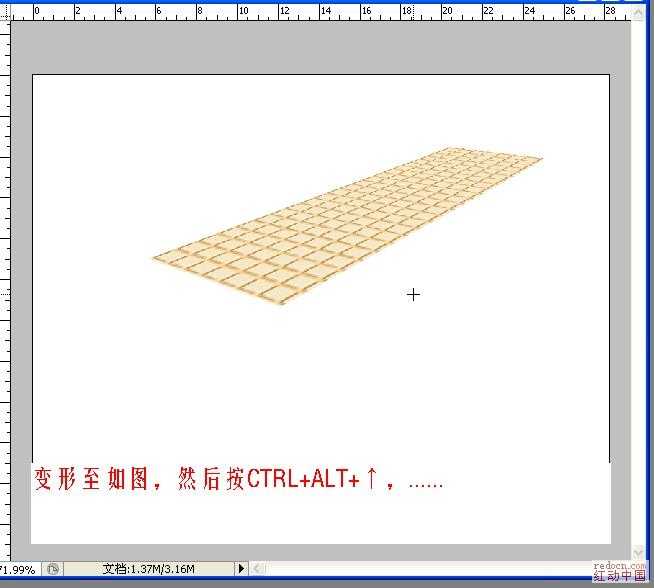
Task: Click the 0 mark on horizontal ruler
Action: point(37,11)
